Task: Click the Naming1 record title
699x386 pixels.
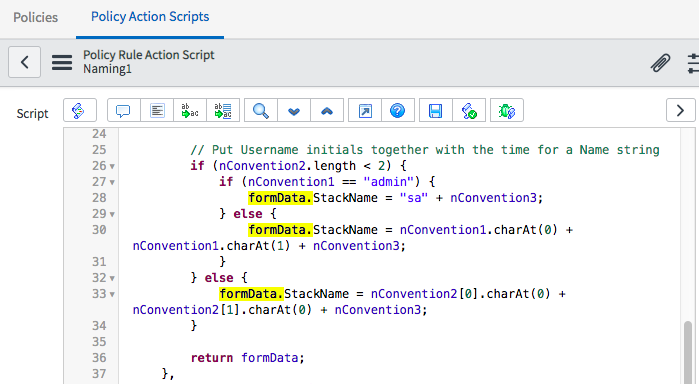Action: coord(107,69)
